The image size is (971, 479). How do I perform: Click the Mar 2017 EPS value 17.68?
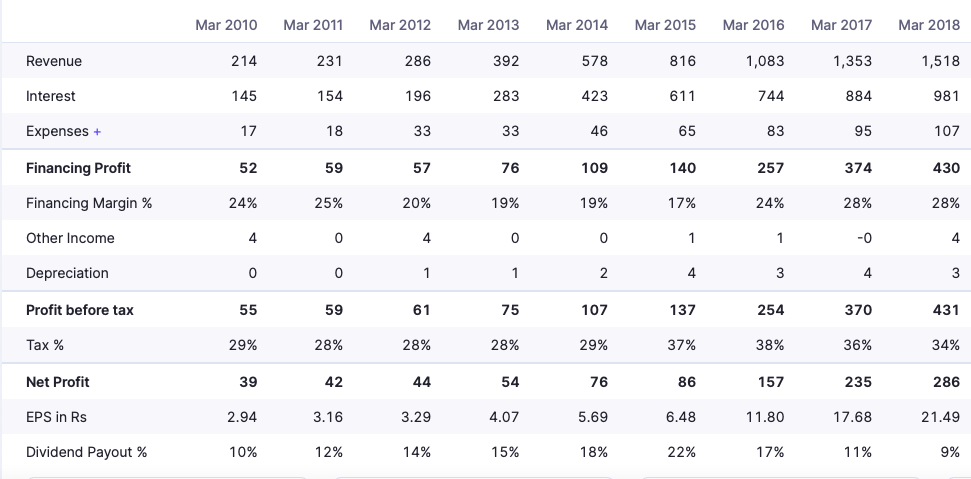click(852, 417)
